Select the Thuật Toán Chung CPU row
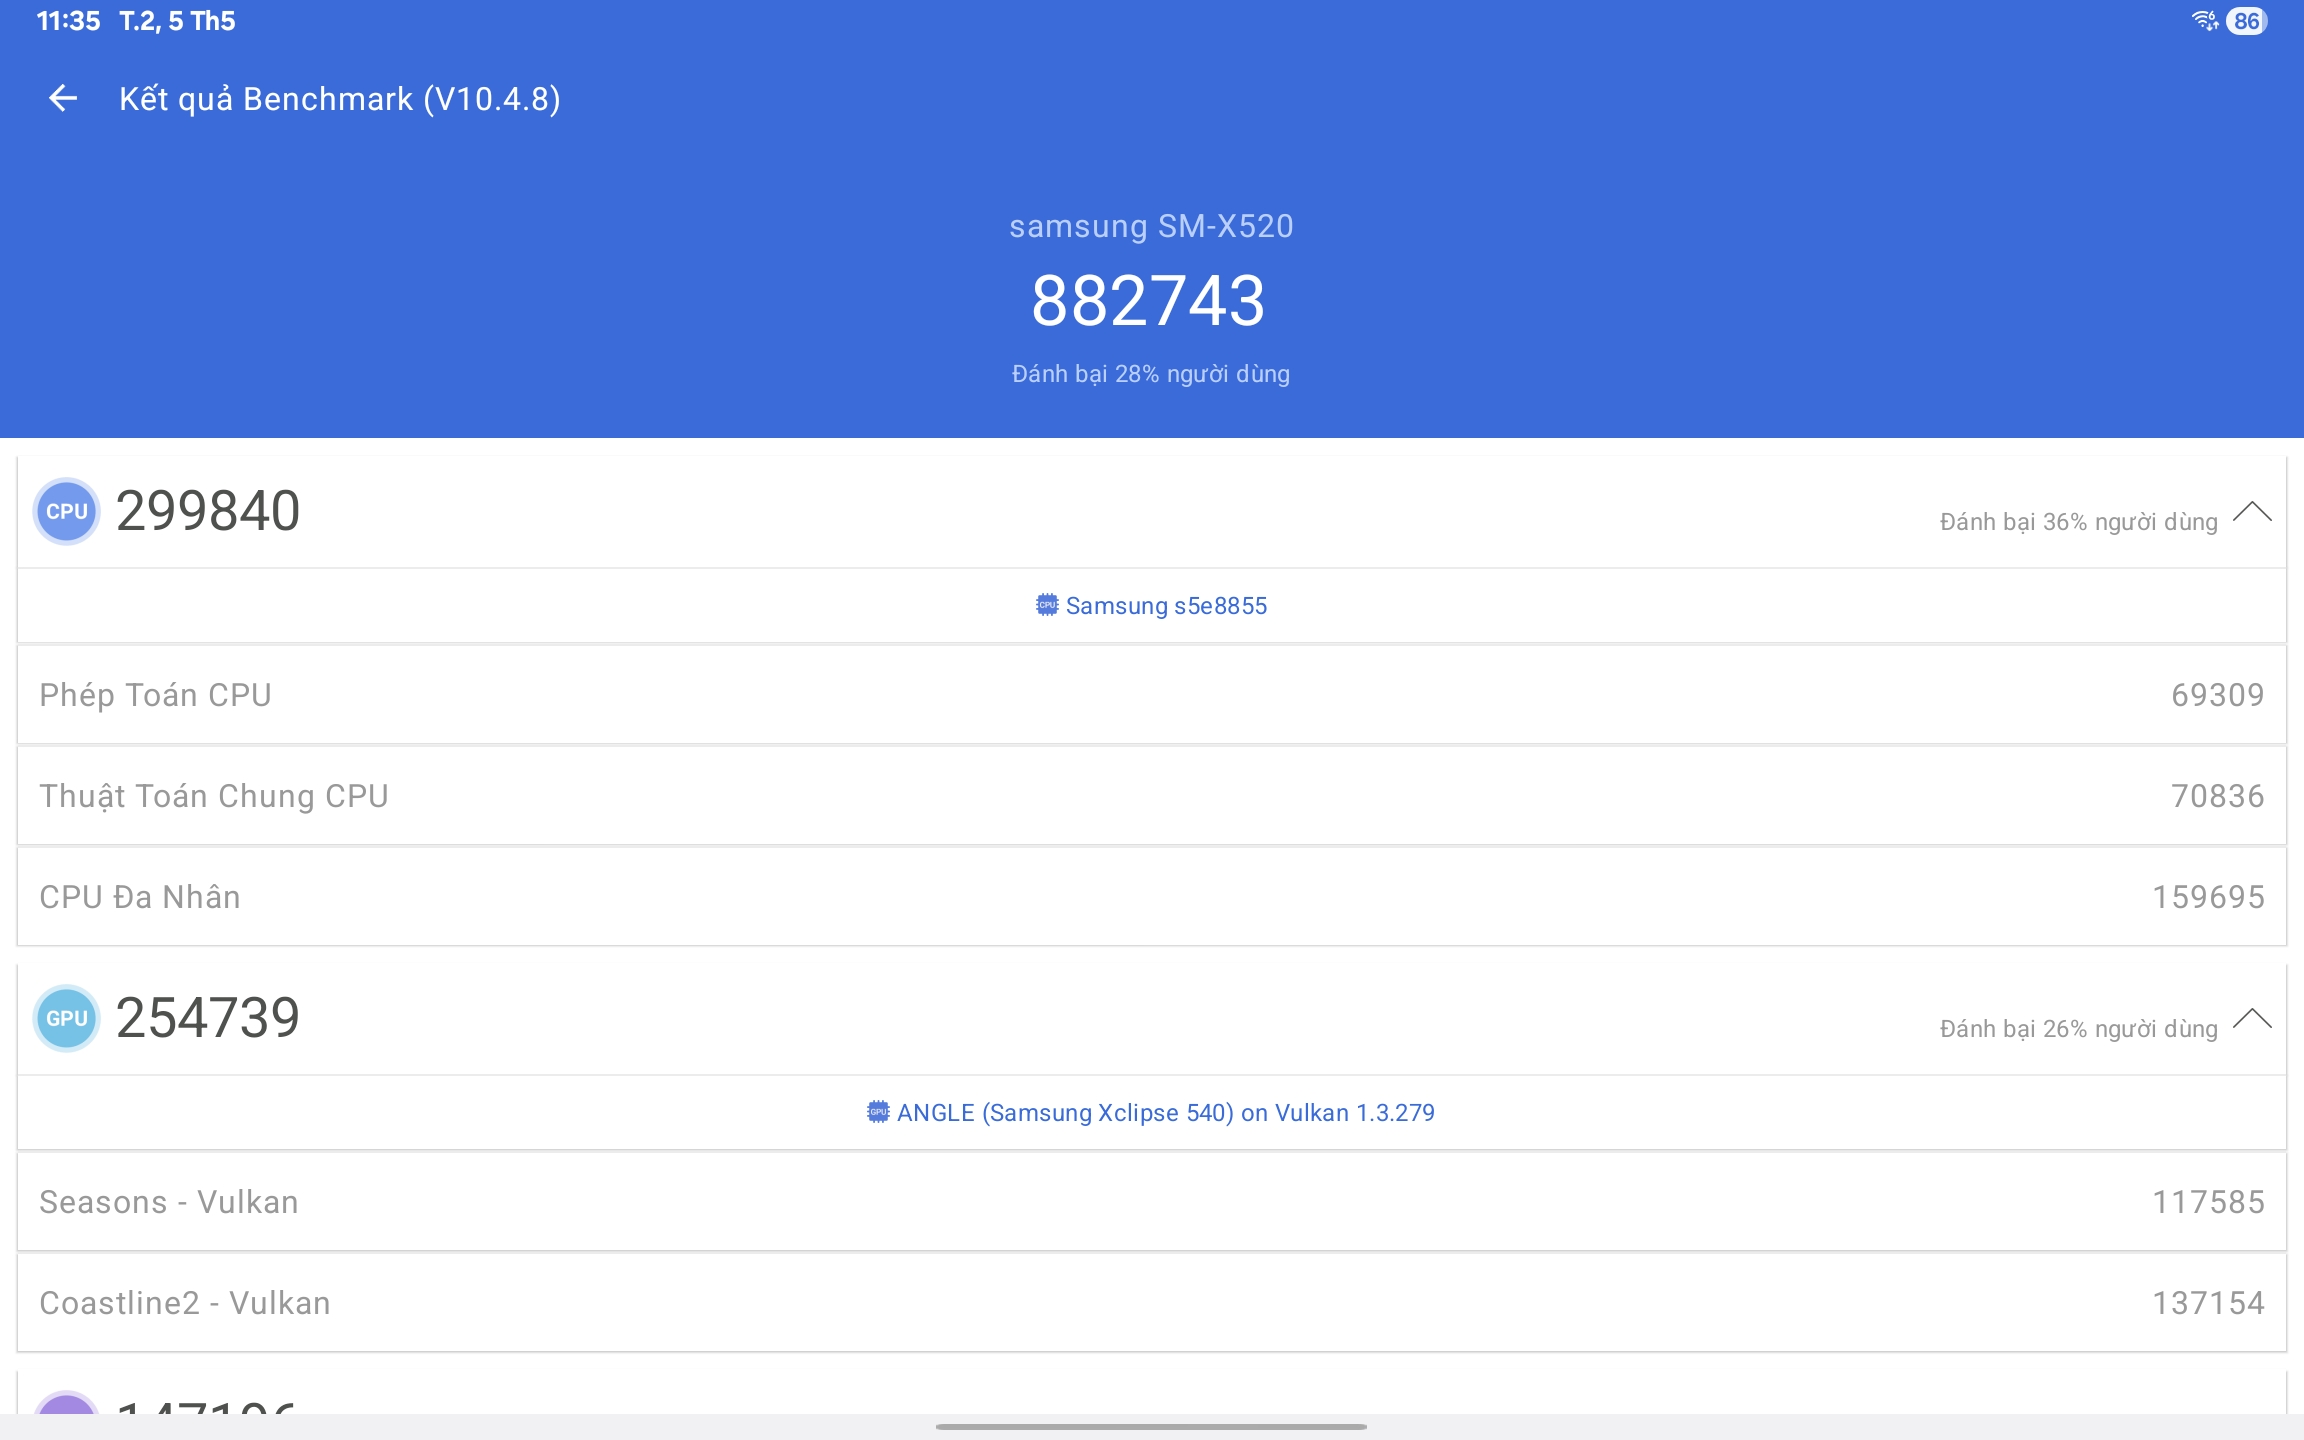This screenshot has height=1440, width=2304. tap(1152, 796)
